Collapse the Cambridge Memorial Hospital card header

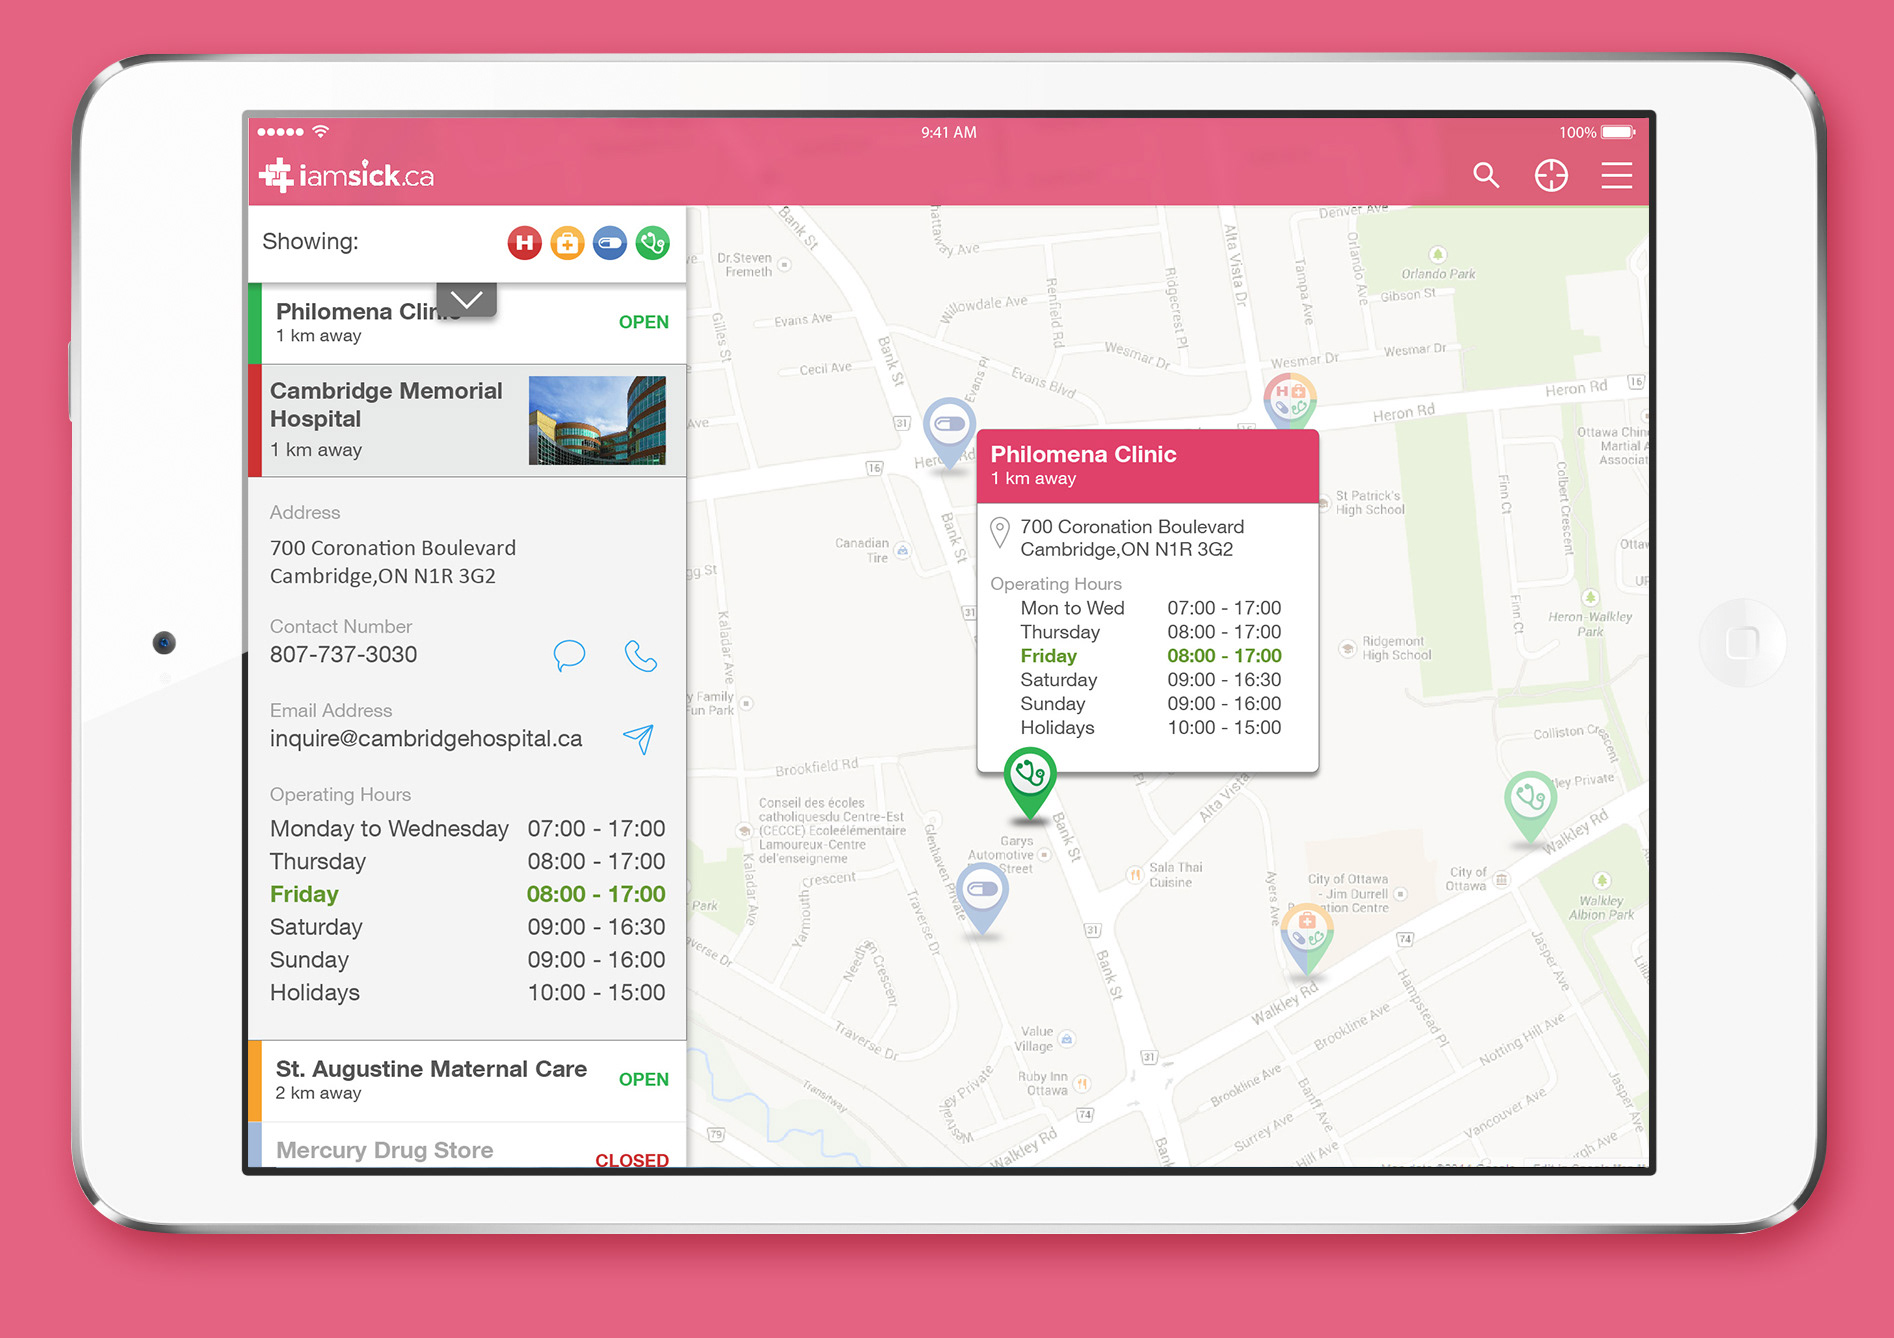point(467,420)
